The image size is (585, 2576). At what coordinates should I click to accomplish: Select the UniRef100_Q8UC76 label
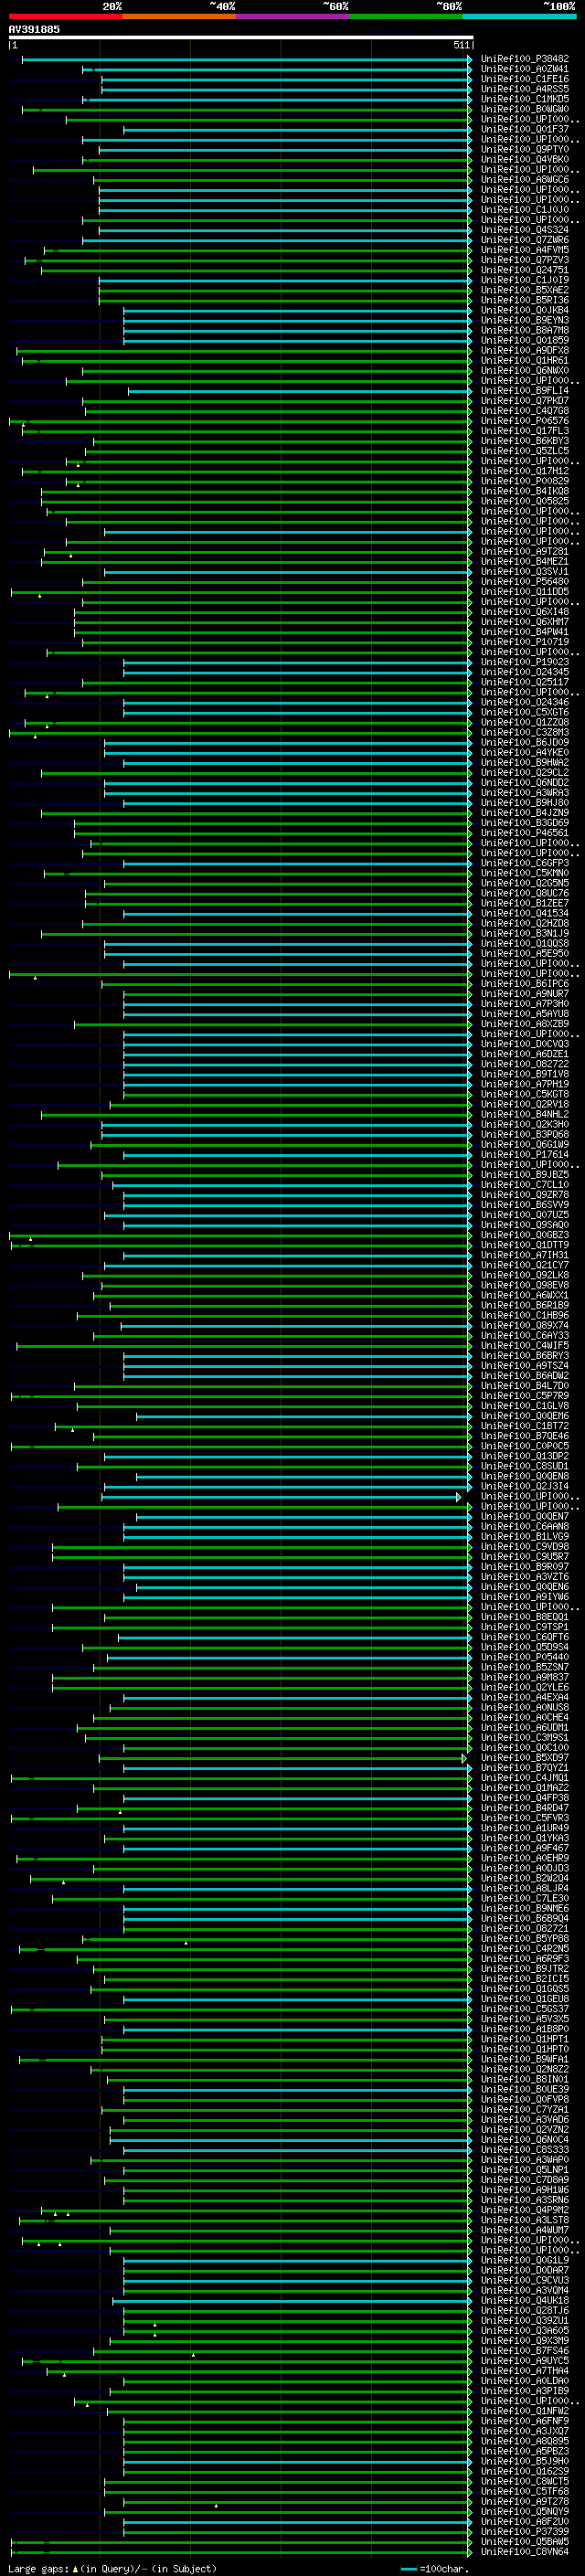pos(524,893)
